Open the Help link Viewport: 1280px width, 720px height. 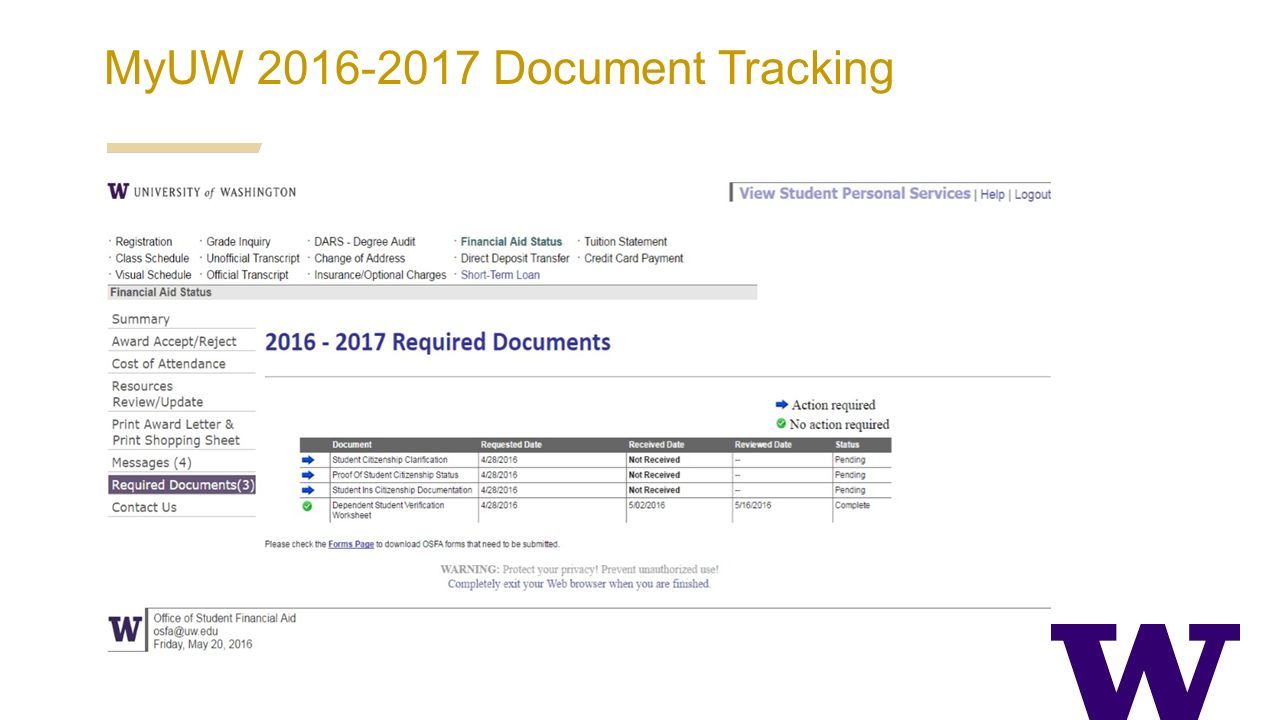tap(992, 194)
